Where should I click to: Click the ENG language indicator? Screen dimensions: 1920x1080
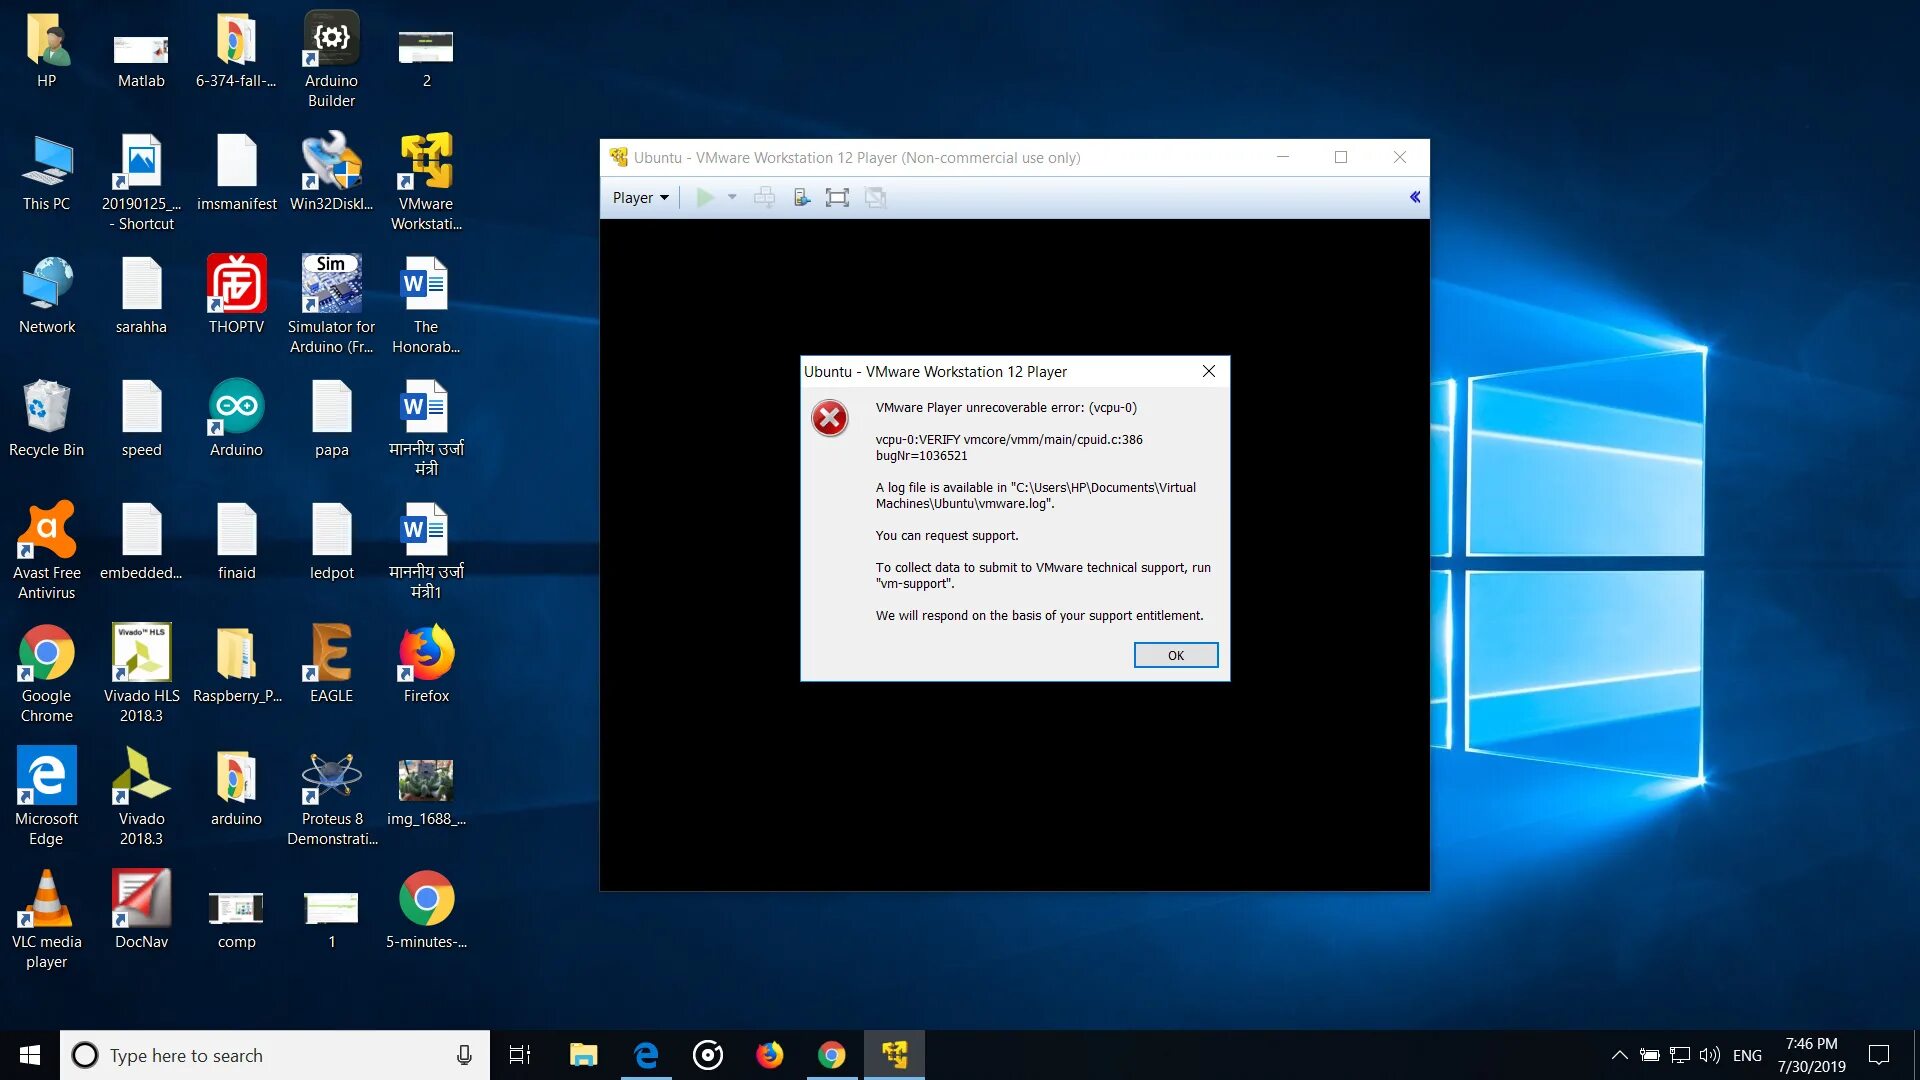[x=1747, y=1055]
